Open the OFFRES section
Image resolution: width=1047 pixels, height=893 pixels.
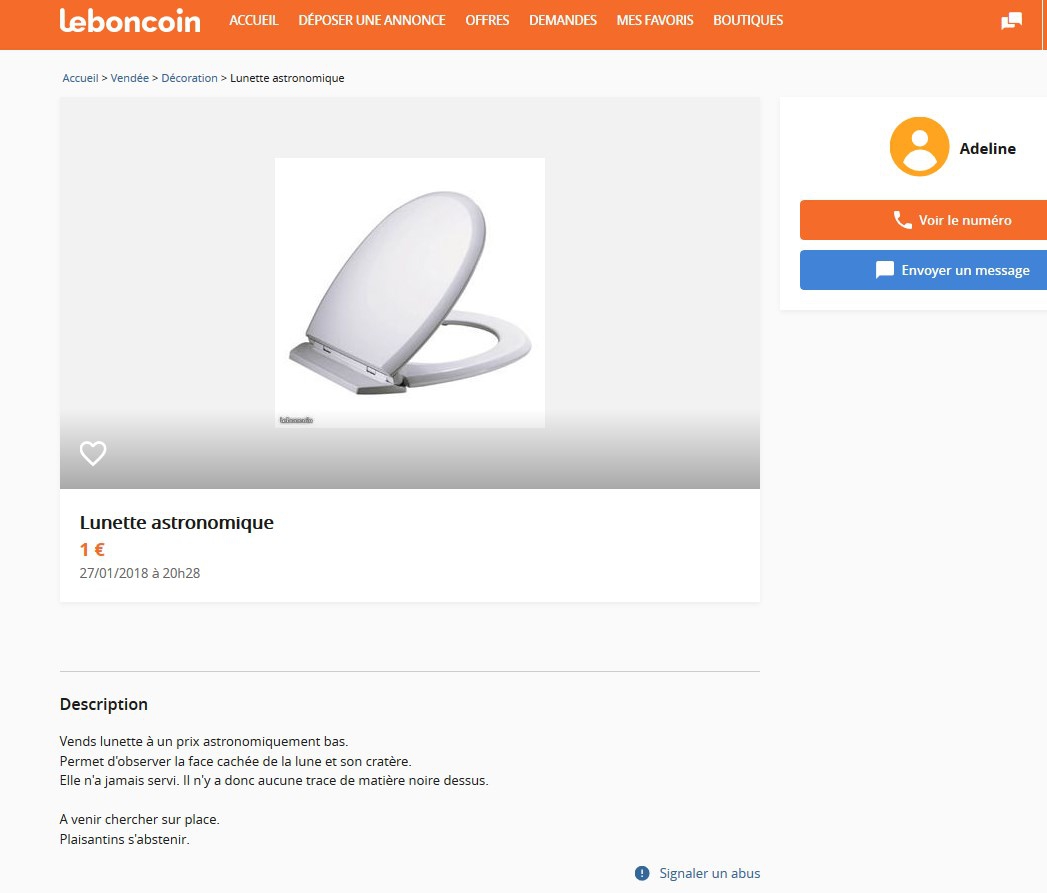(x=487, y=20)
